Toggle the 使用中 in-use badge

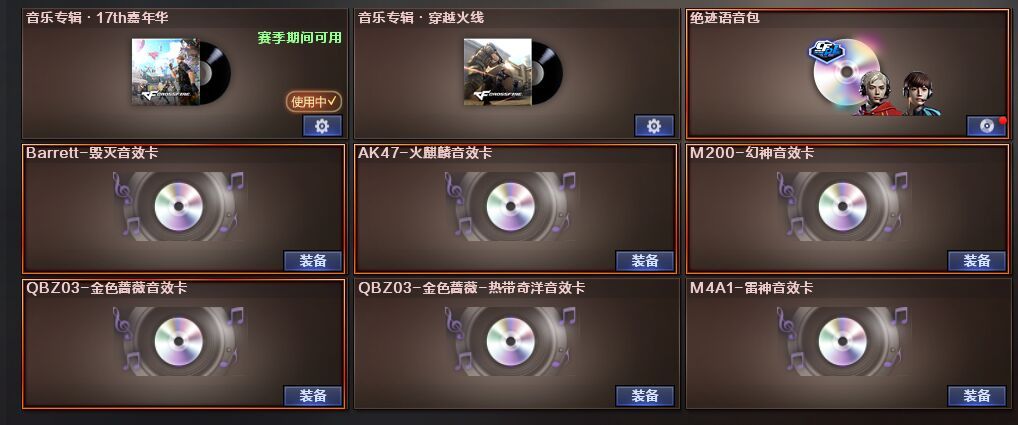pos(314,101)
